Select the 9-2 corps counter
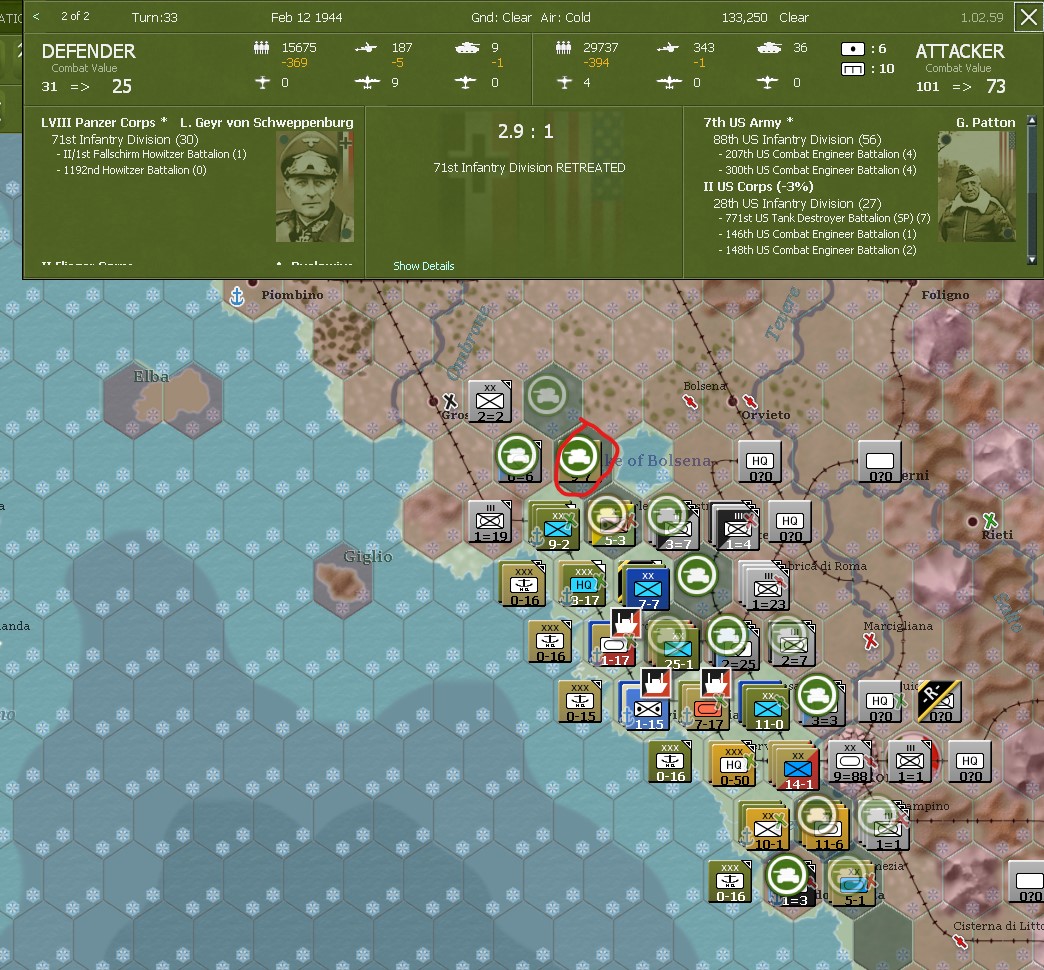The height and width of the screenshot is (970, 1044). 557,528
